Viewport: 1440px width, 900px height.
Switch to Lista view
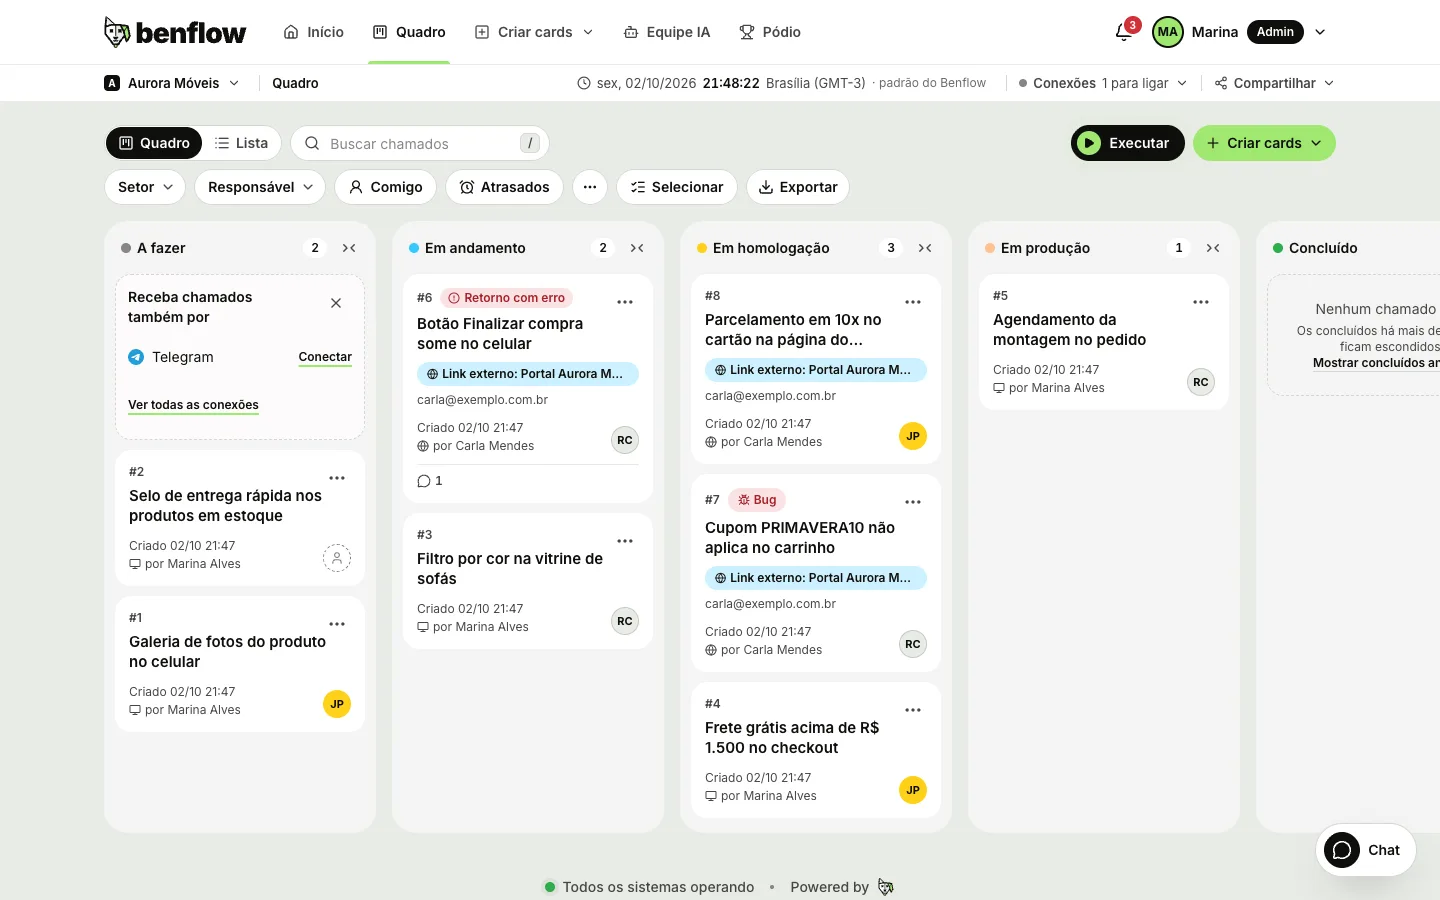click(x=242, y=143)
